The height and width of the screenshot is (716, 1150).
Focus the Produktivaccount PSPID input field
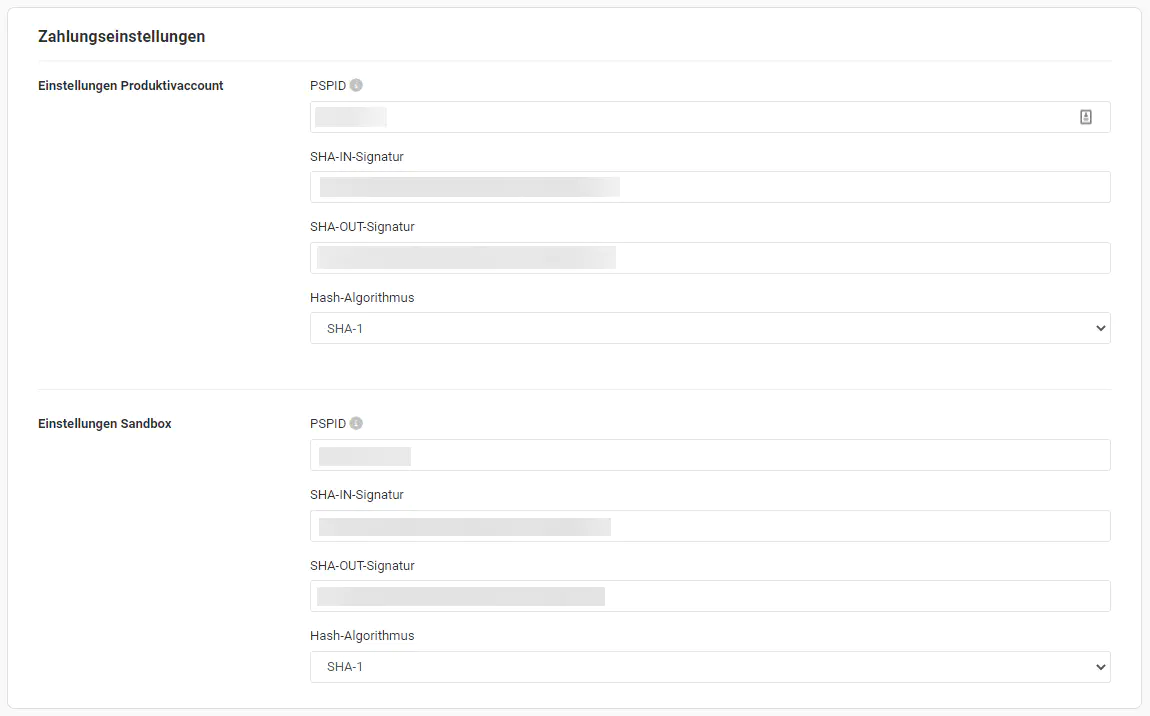pyautogui.click(x=700, y=117)
